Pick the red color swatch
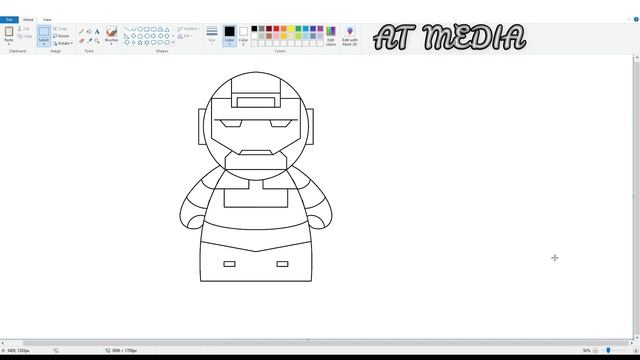This screenshot has width=640, height=360. (x=276, y=29)
